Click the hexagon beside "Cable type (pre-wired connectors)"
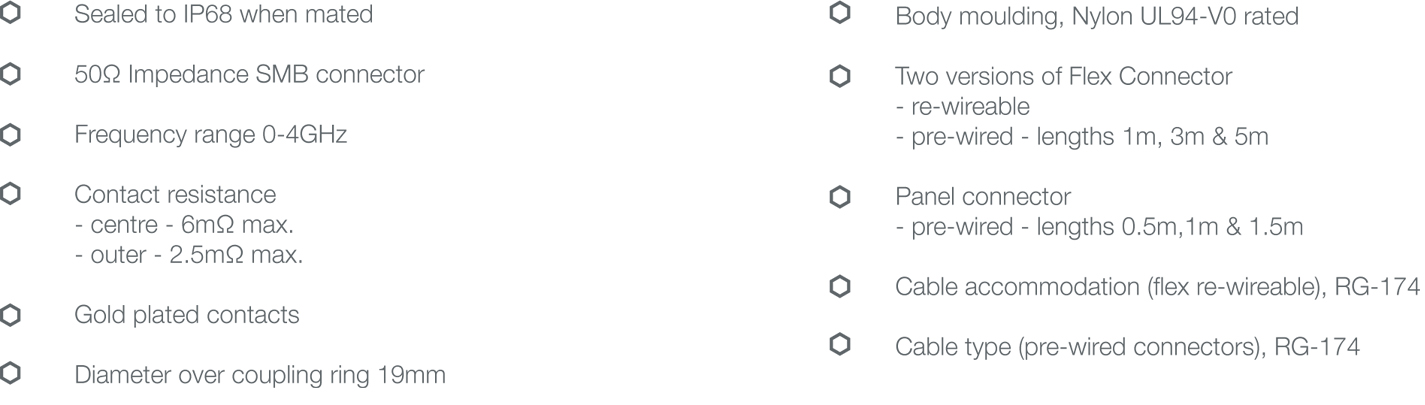The height and width of the screenshot is (405, 1425). tap(841, 346)
